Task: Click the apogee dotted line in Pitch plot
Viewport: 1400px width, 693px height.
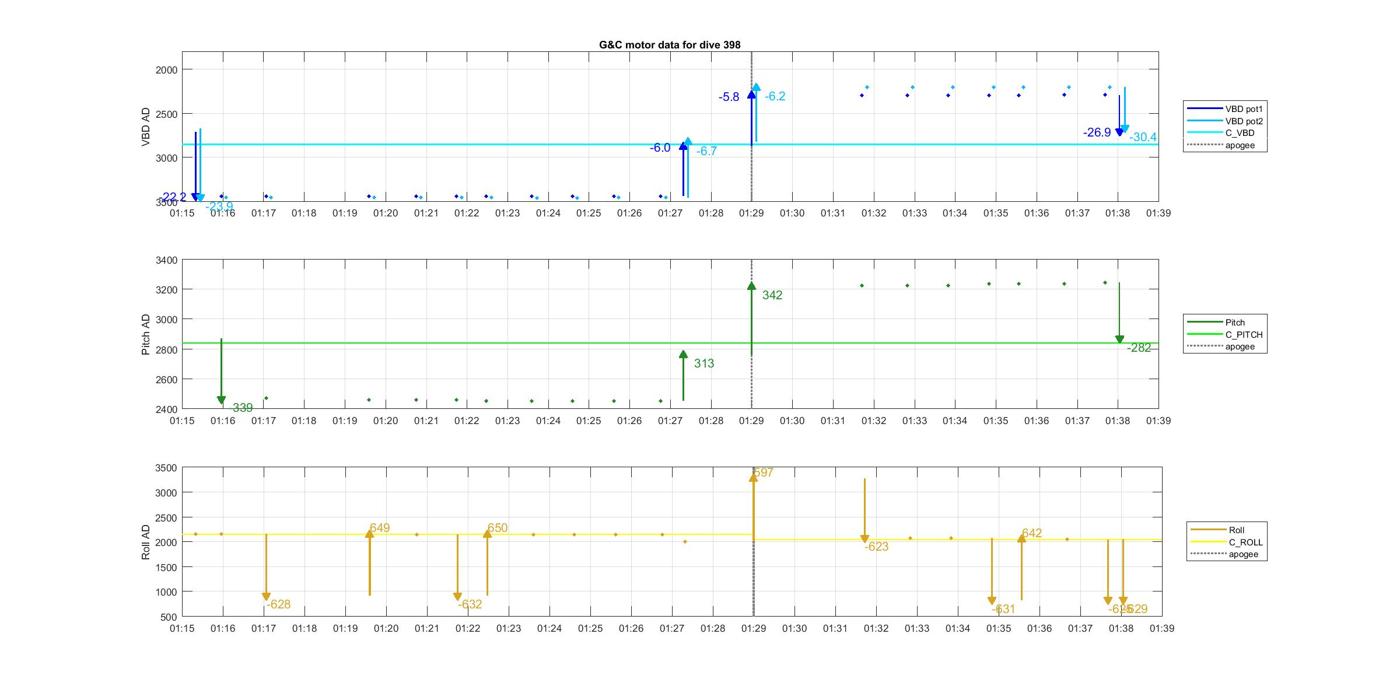Action: pos(752,335)
